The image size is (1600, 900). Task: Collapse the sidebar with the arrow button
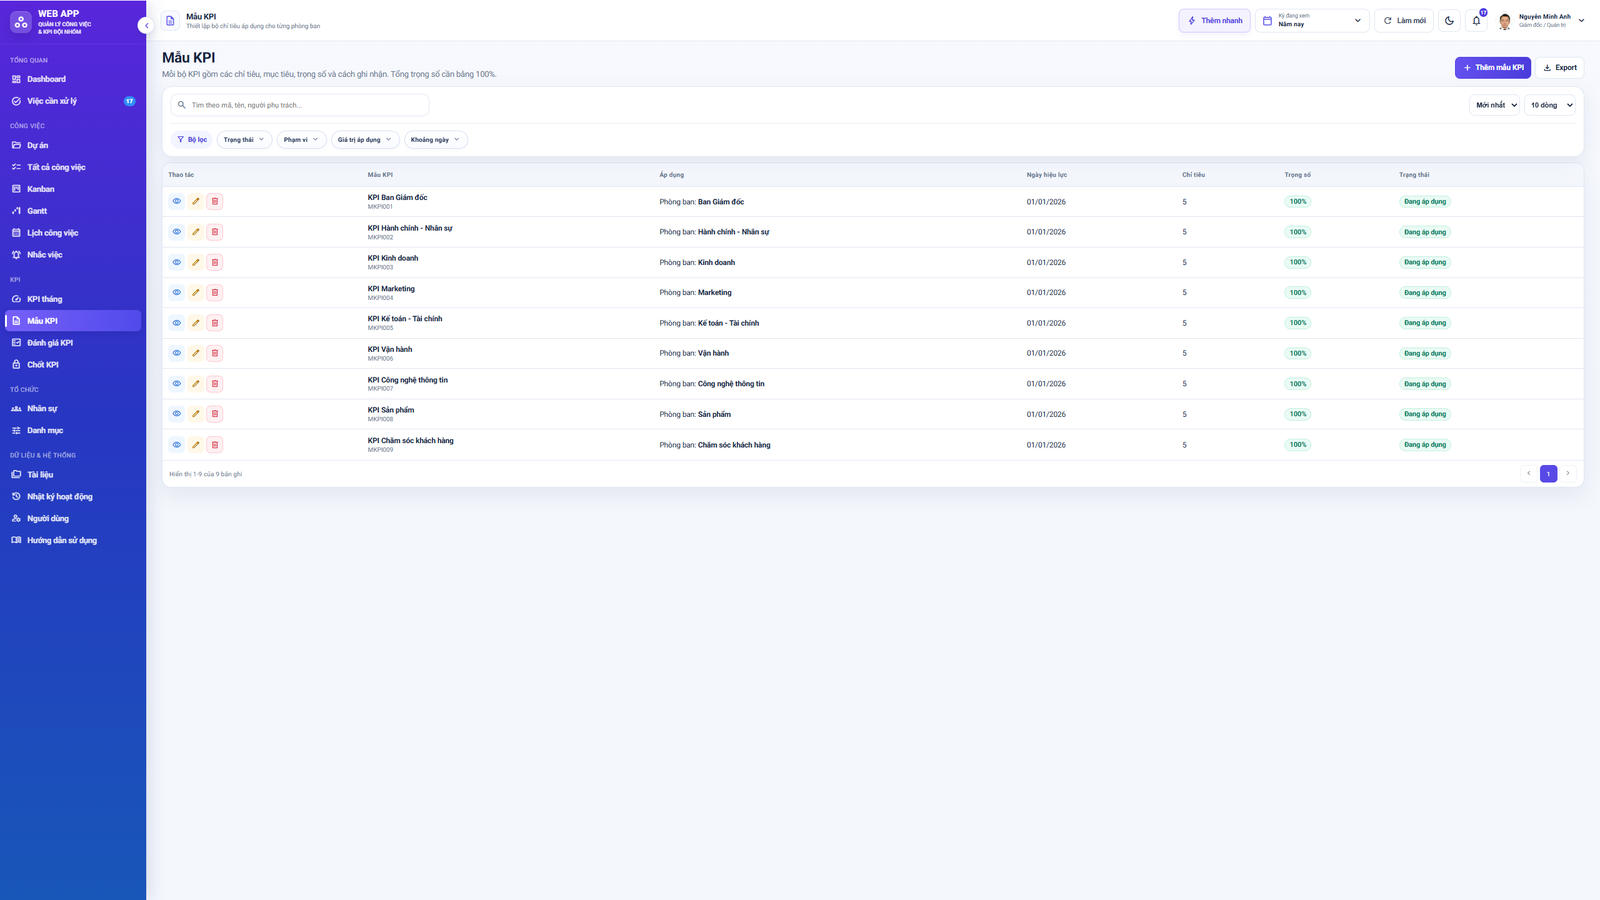[146, 25]
